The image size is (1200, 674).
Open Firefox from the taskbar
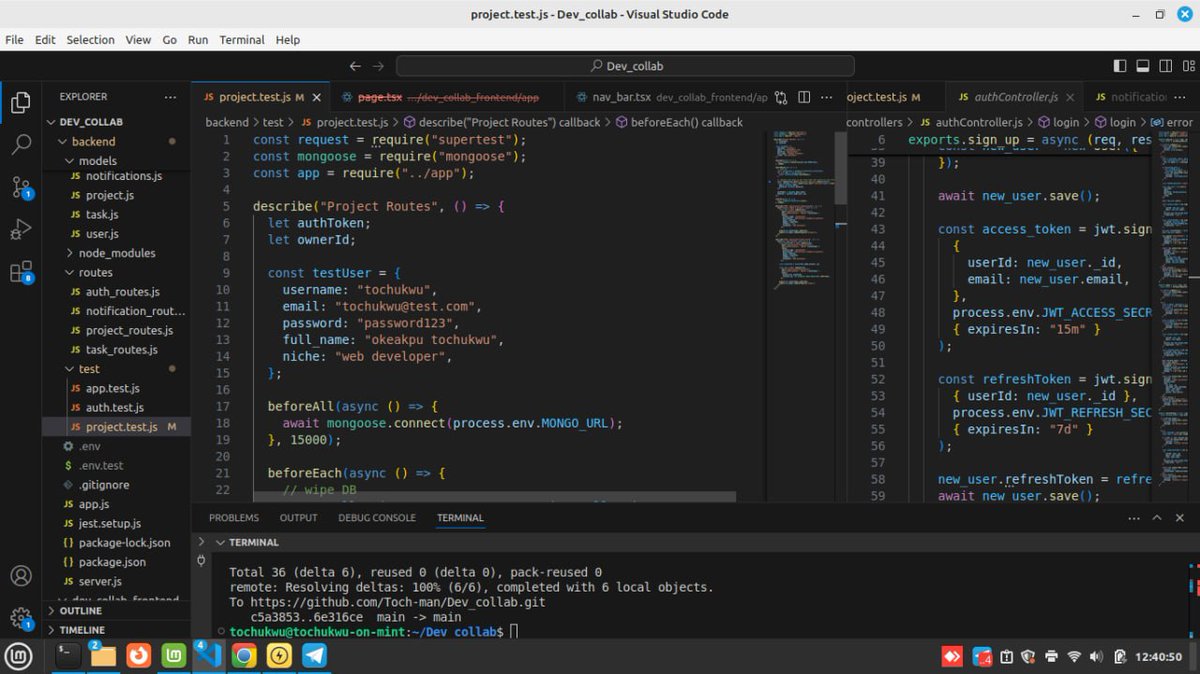click(139, 656)
